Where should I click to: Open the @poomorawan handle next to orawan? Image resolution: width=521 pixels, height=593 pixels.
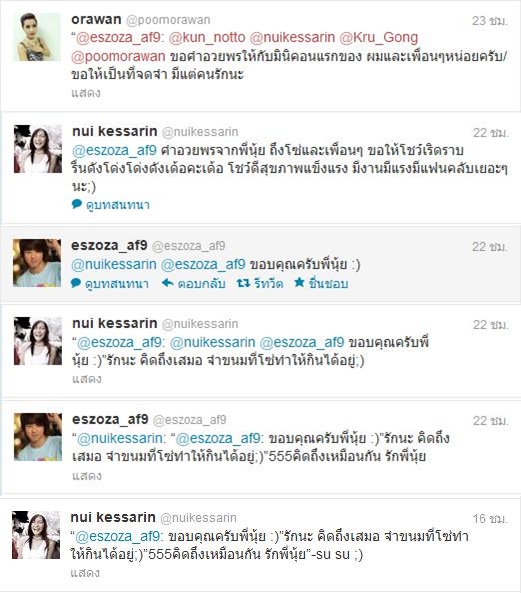(x=168, y=20)
